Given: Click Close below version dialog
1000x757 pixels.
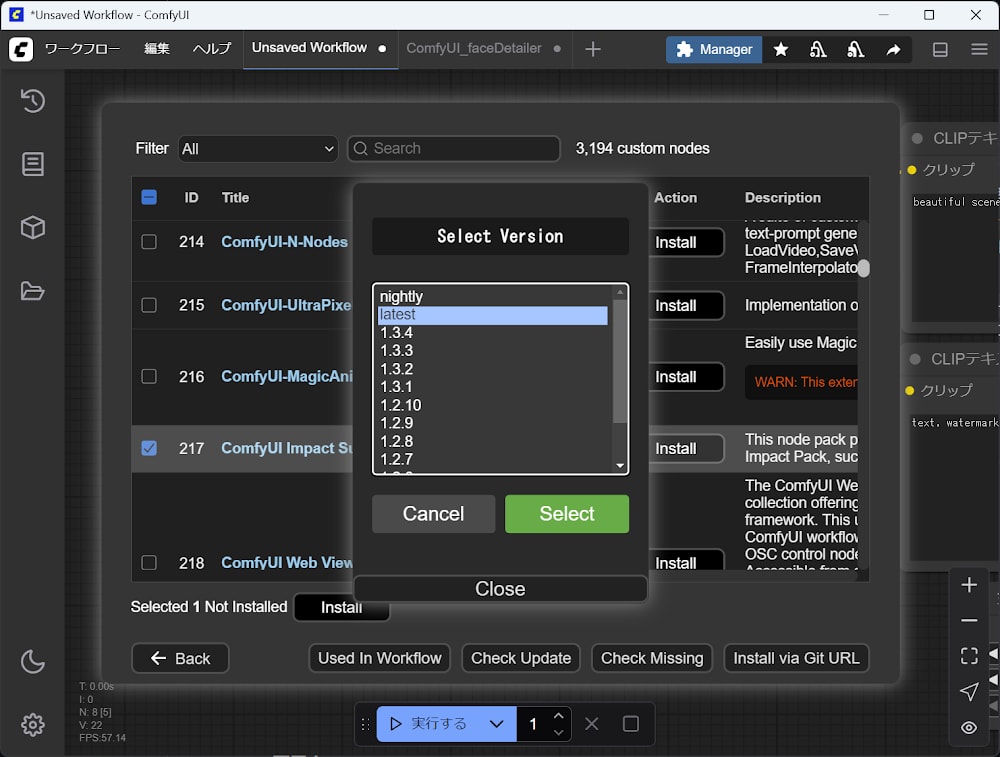Looking at the screenshot, I should (x=500, y=589).
